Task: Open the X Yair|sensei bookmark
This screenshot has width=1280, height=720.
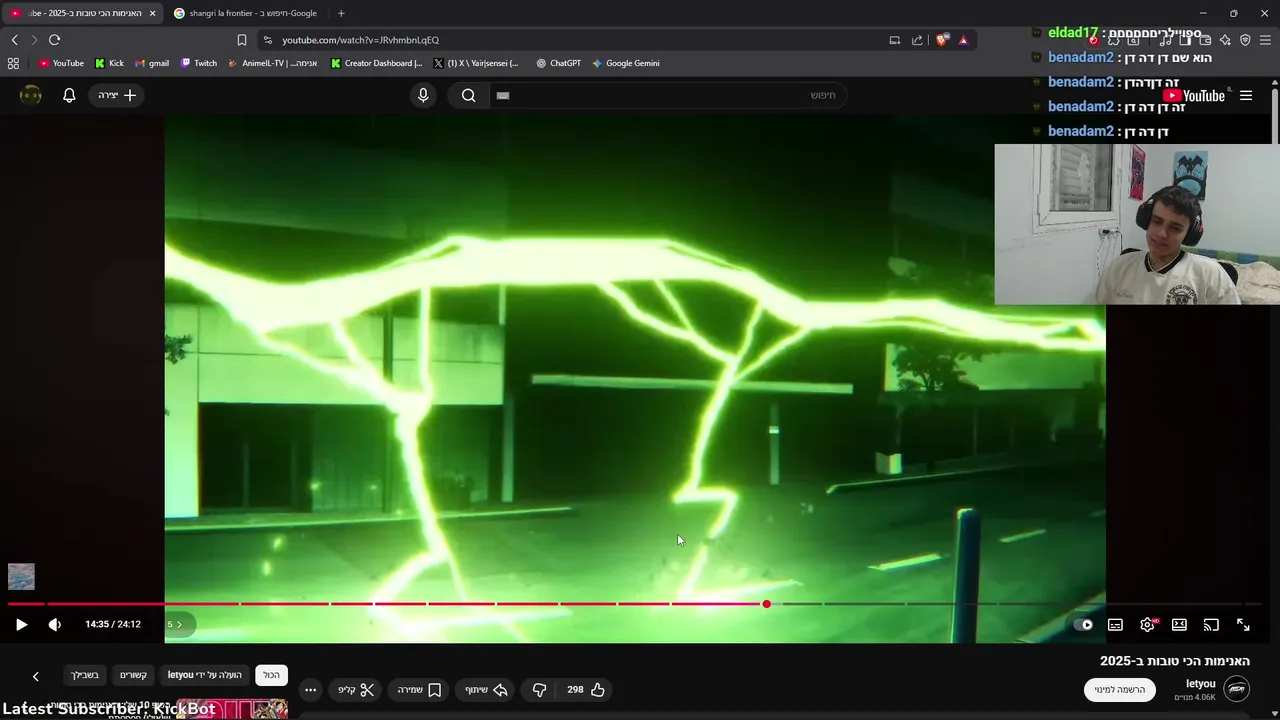Action: click(x=476, y=63)
